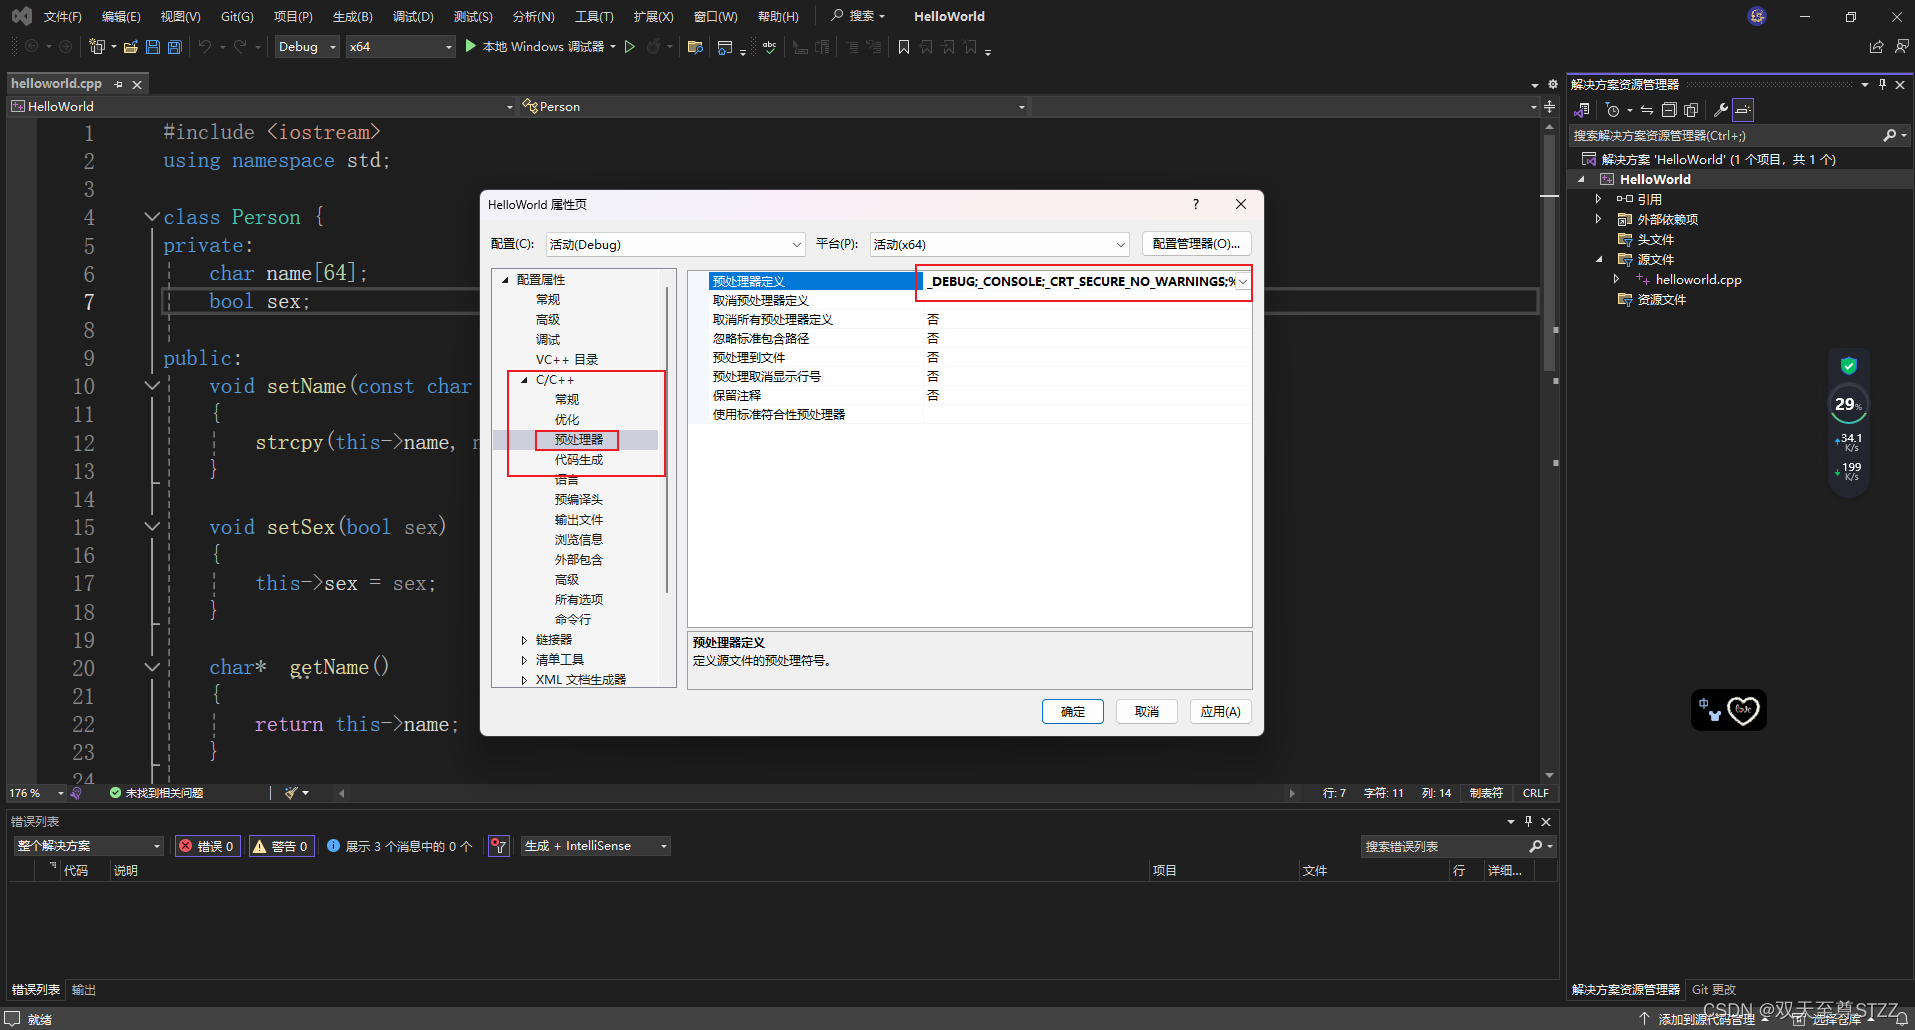
Task: Save the current file using the save icon
Action: click(152, 47)
